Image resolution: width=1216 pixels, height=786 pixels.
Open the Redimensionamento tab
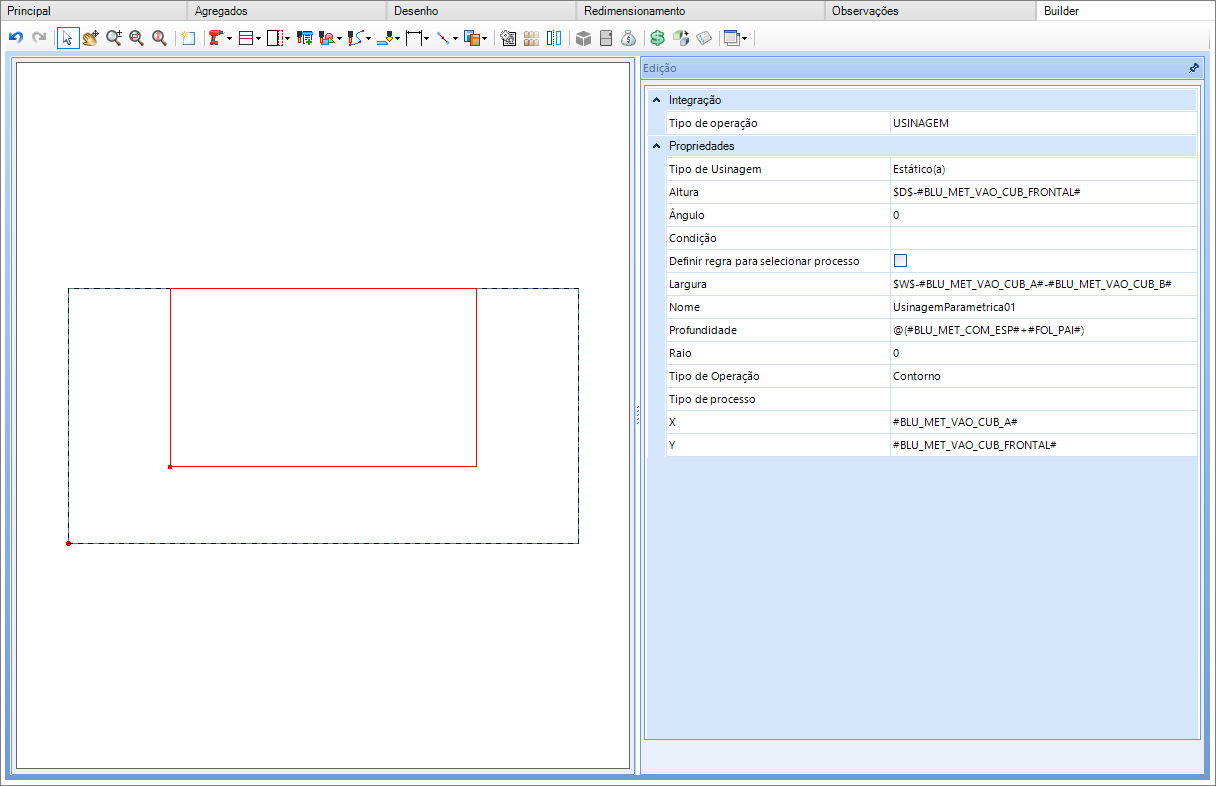[700, 10]
